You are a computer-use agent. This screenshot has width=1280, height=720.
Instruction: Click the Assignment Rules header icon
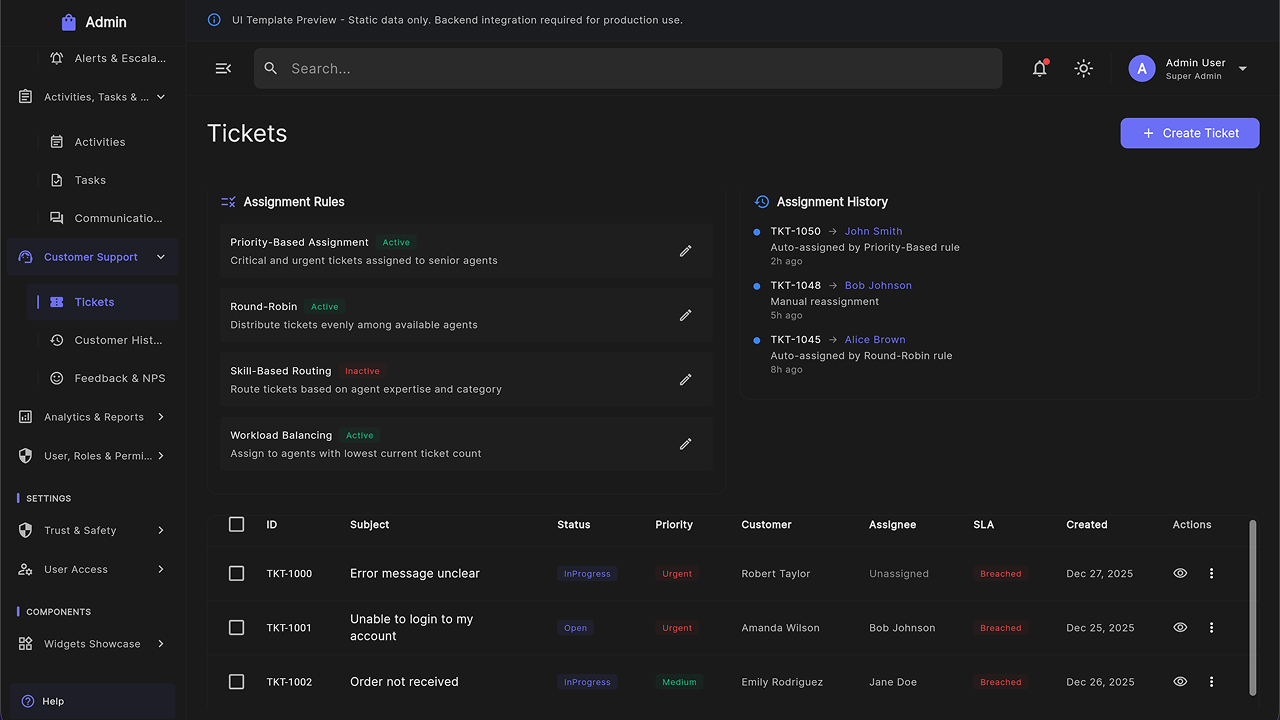coord(228,202)
